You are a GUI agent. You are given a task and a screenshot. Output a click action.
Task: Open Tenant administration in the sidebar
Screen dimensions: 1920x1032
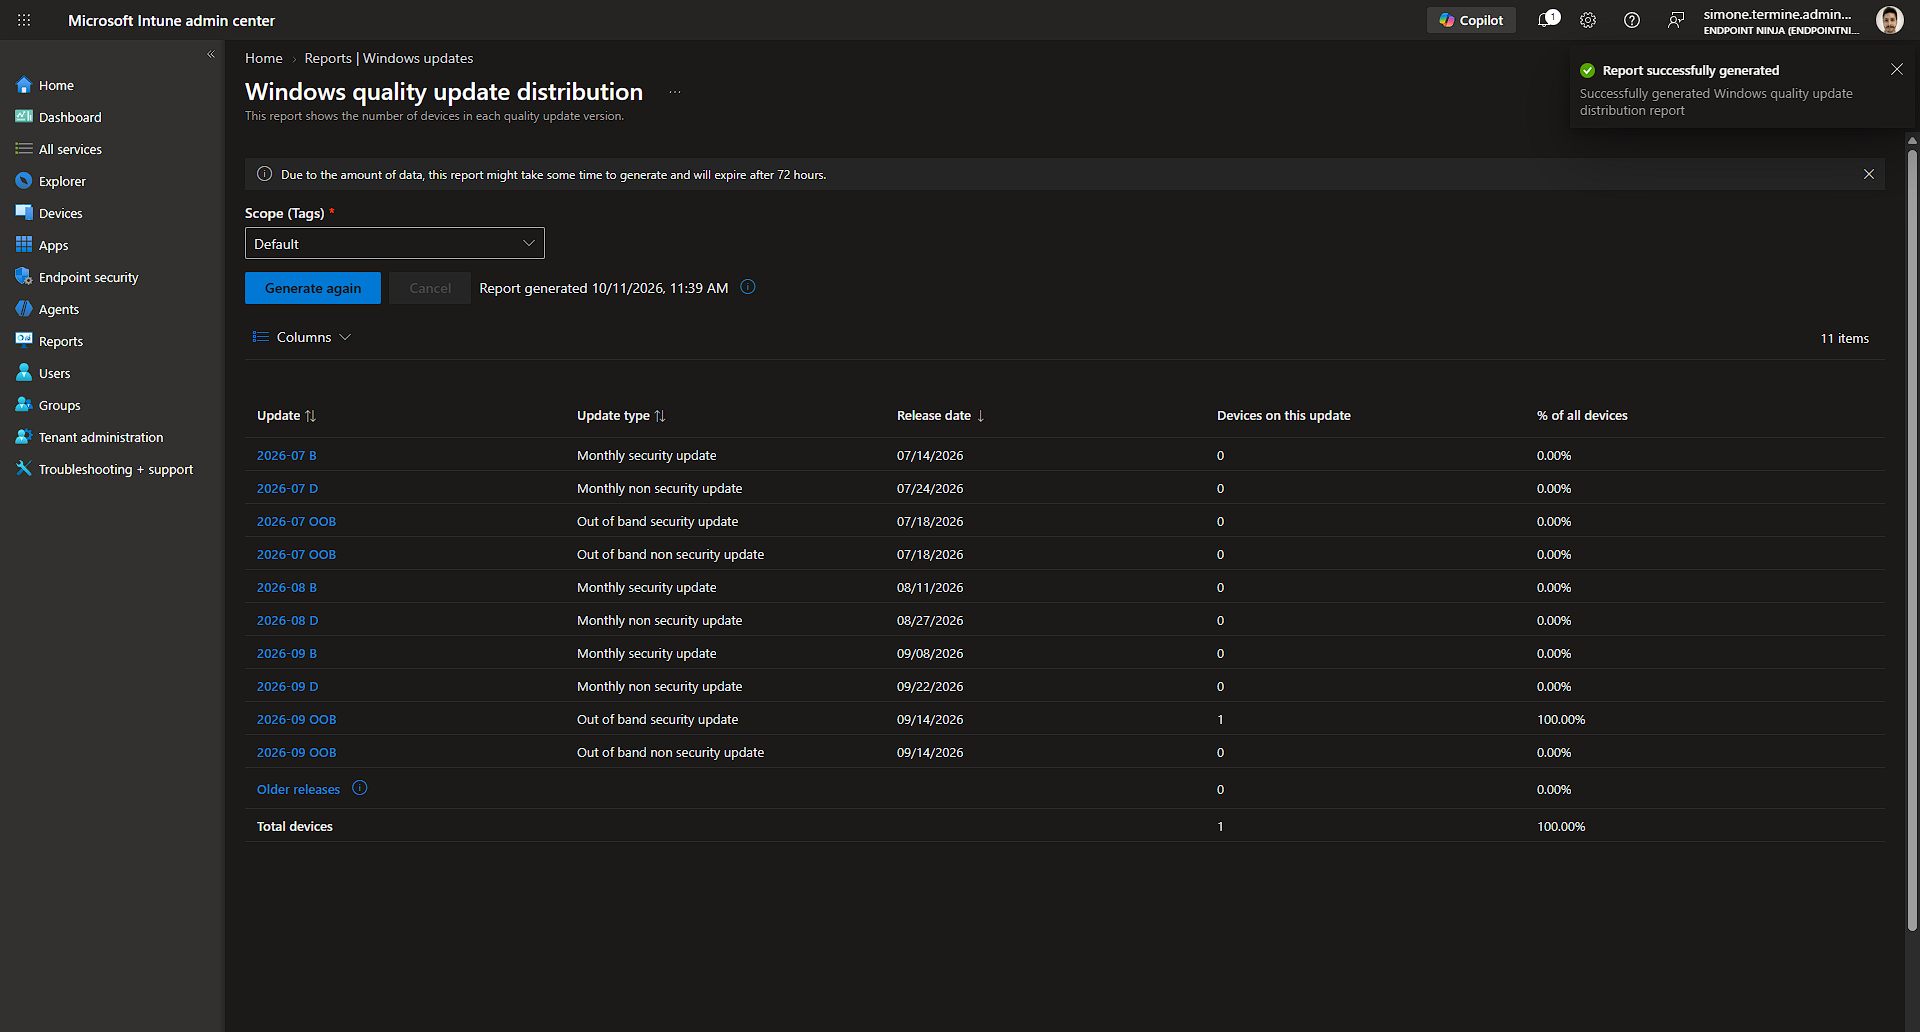tap(101, 437)
